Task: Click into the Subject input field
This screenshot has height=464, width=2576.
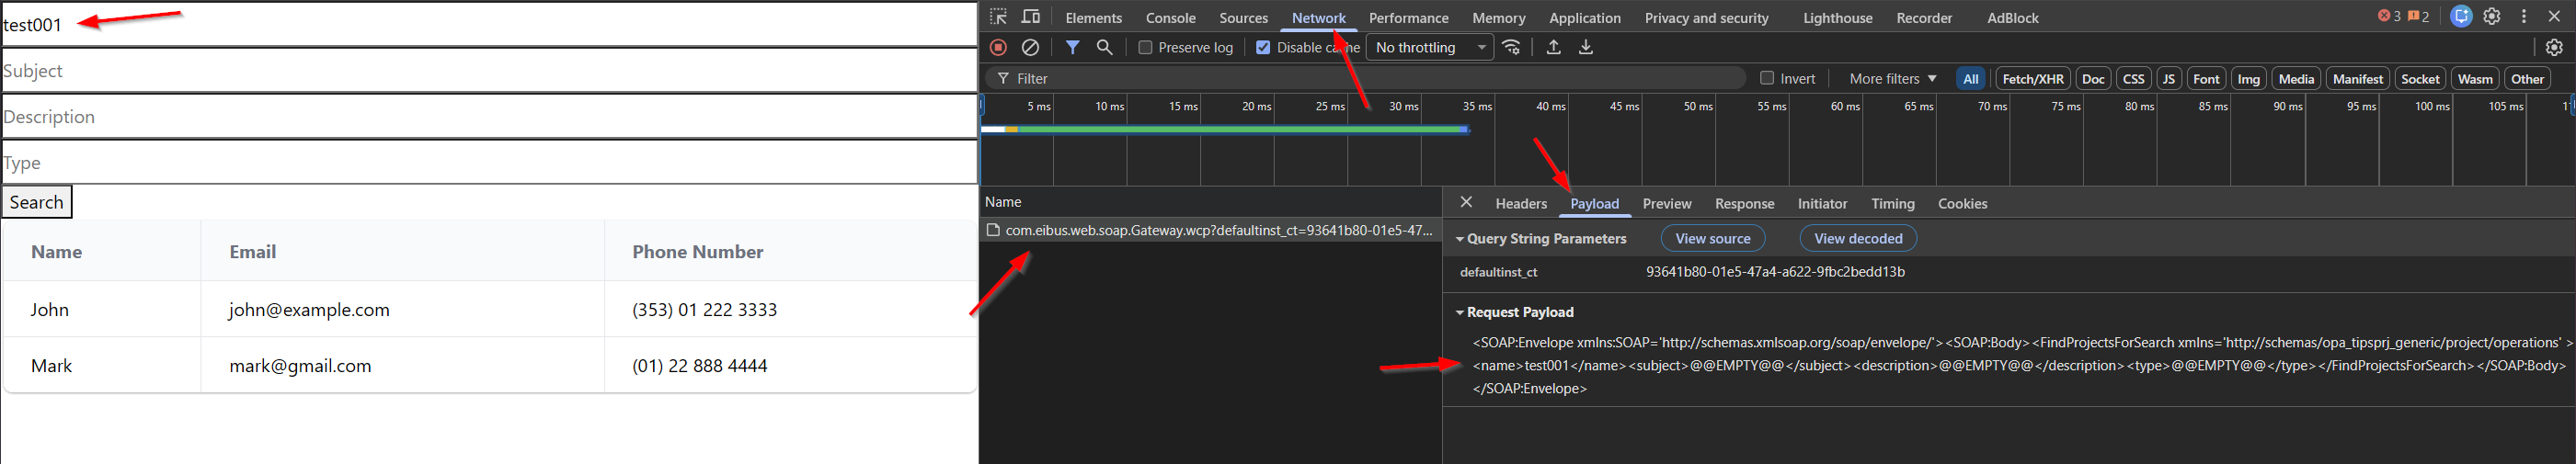Action: (x=488, y=71)
